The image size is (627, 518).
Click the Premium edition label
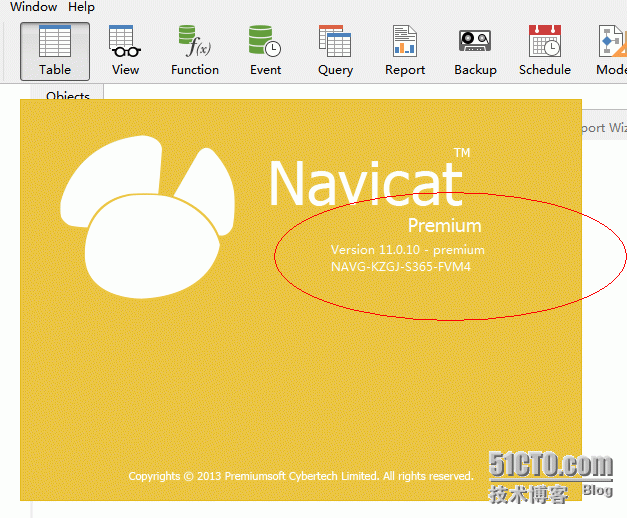(444, 226)
